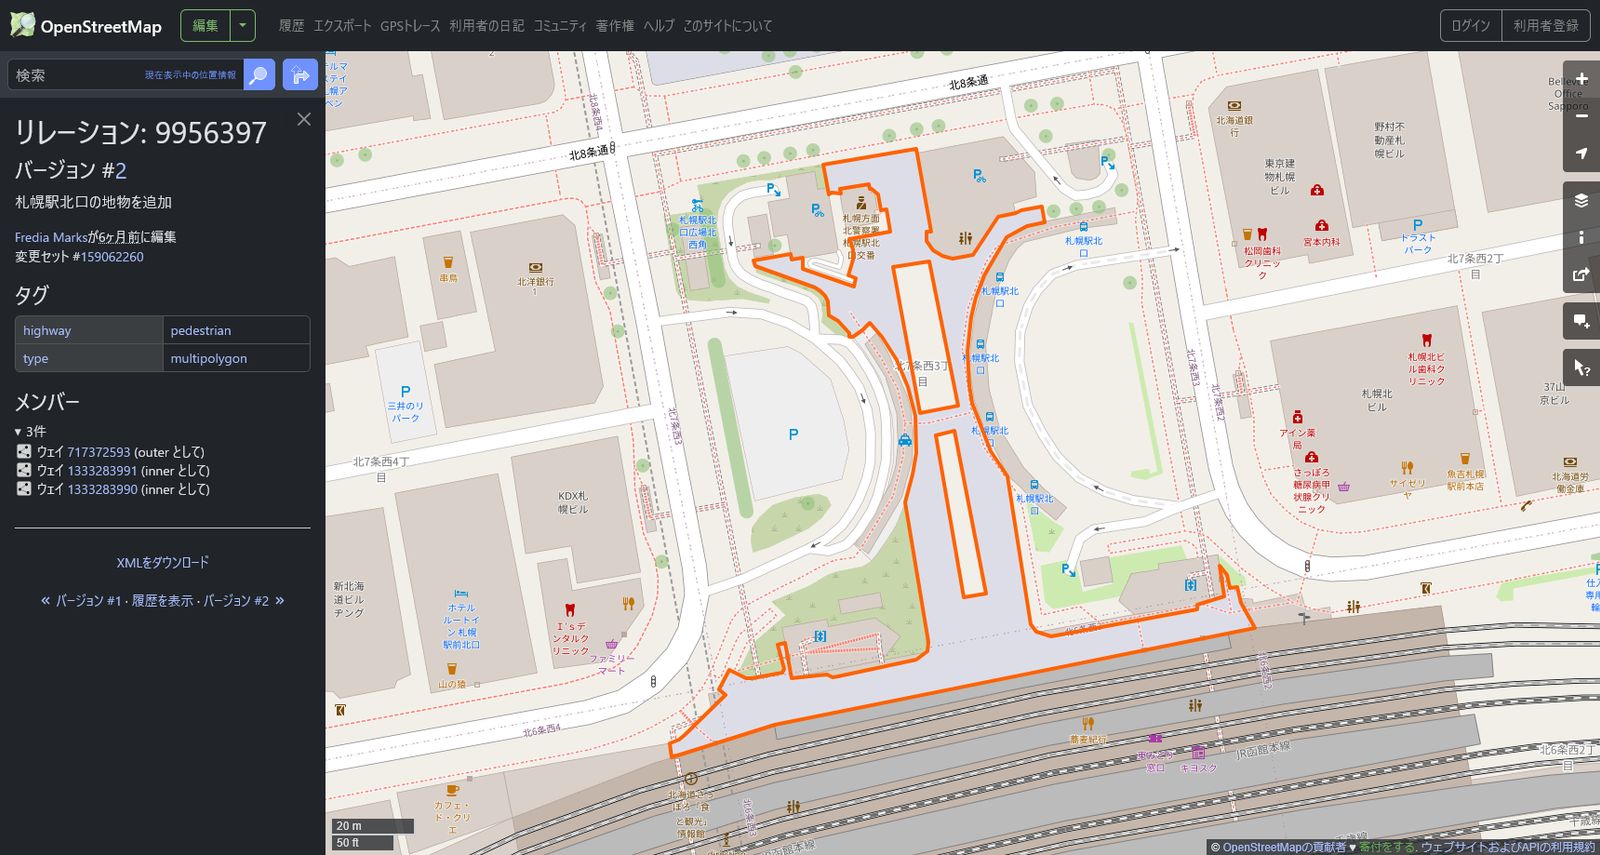Click the highway tag key link
The image size is (1600, 855).
tap(47, 330)
